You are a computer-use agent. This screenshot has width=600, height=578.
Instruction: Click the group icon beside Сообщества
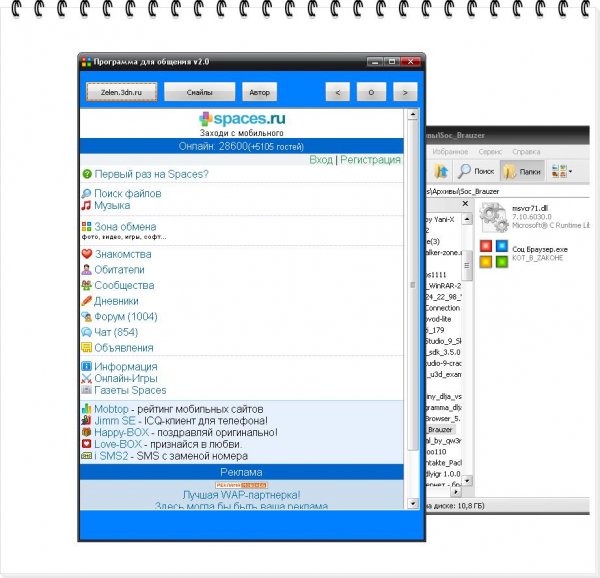click(x=86, y=285)
